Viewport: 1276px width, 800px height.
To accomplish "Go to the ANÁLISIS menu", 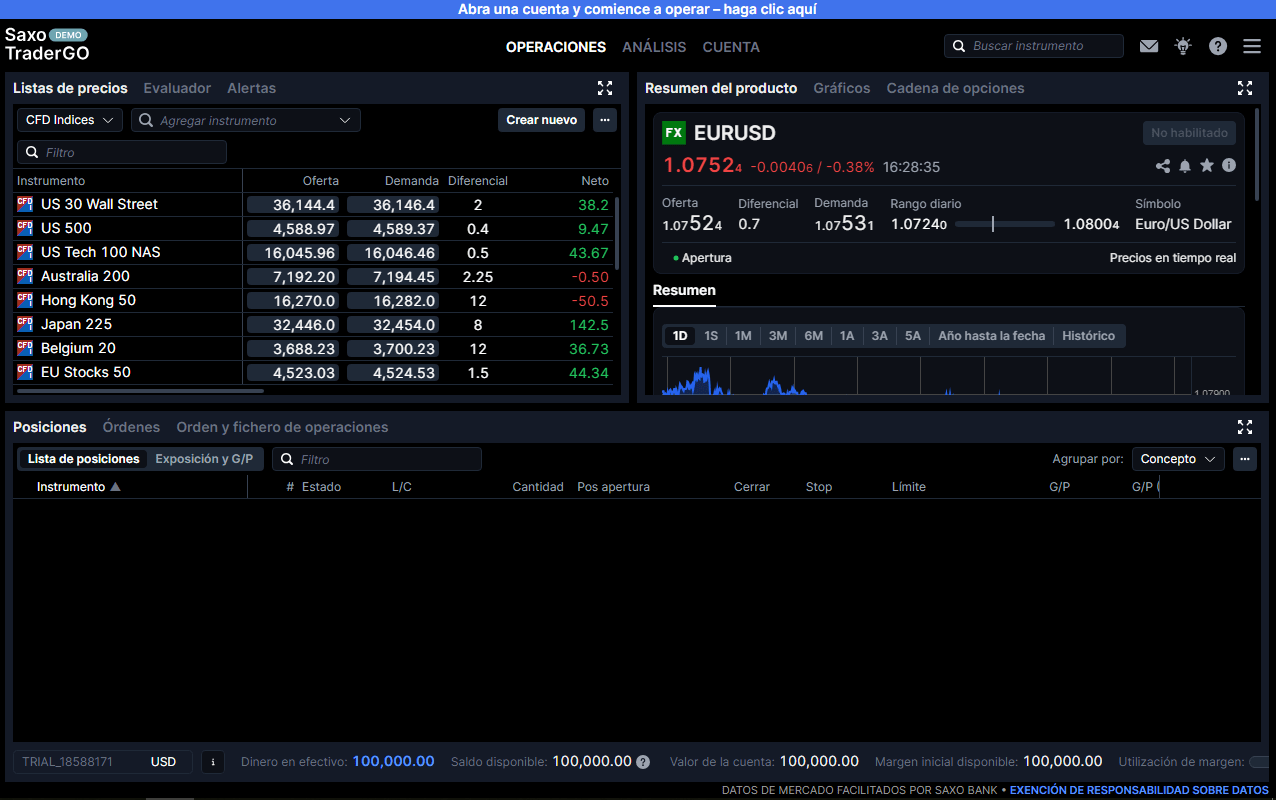I will coord(654,47).
